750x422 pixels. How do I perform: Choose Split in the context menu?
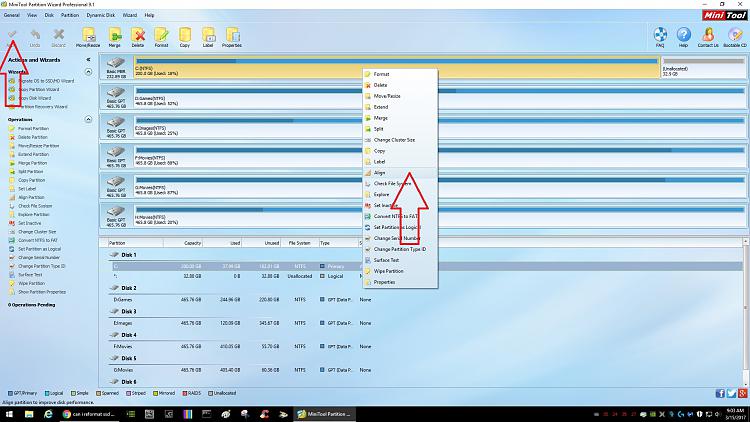pyautogui.click(x=400, y=129)
